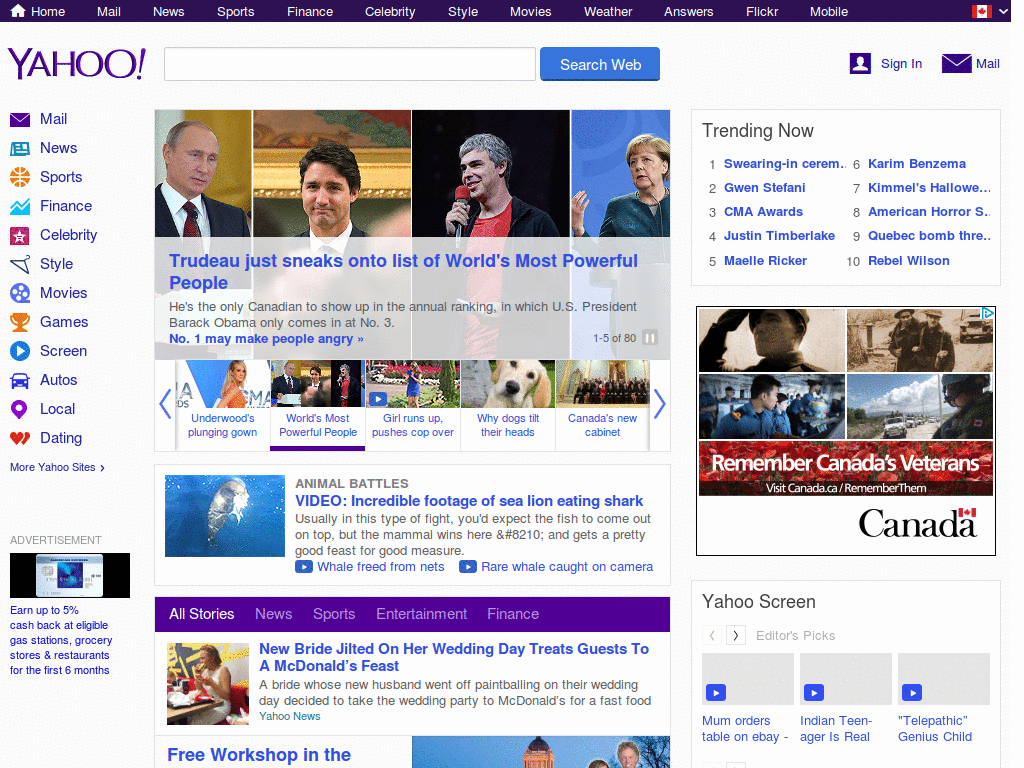Image resolution: width=1024 pixels, height=768 pixels.
Task: Open the bride McDonald's story thumbnail
Action: (208, 684)
